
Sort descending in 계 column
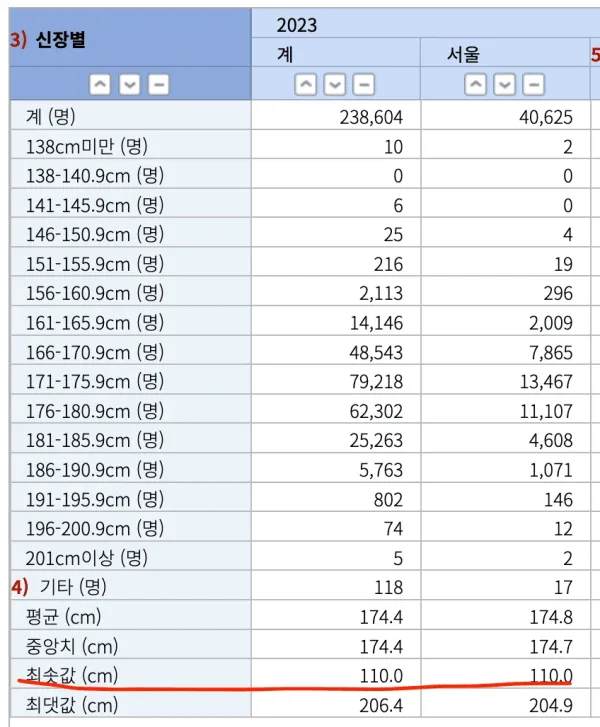click(x=335, y=85)
